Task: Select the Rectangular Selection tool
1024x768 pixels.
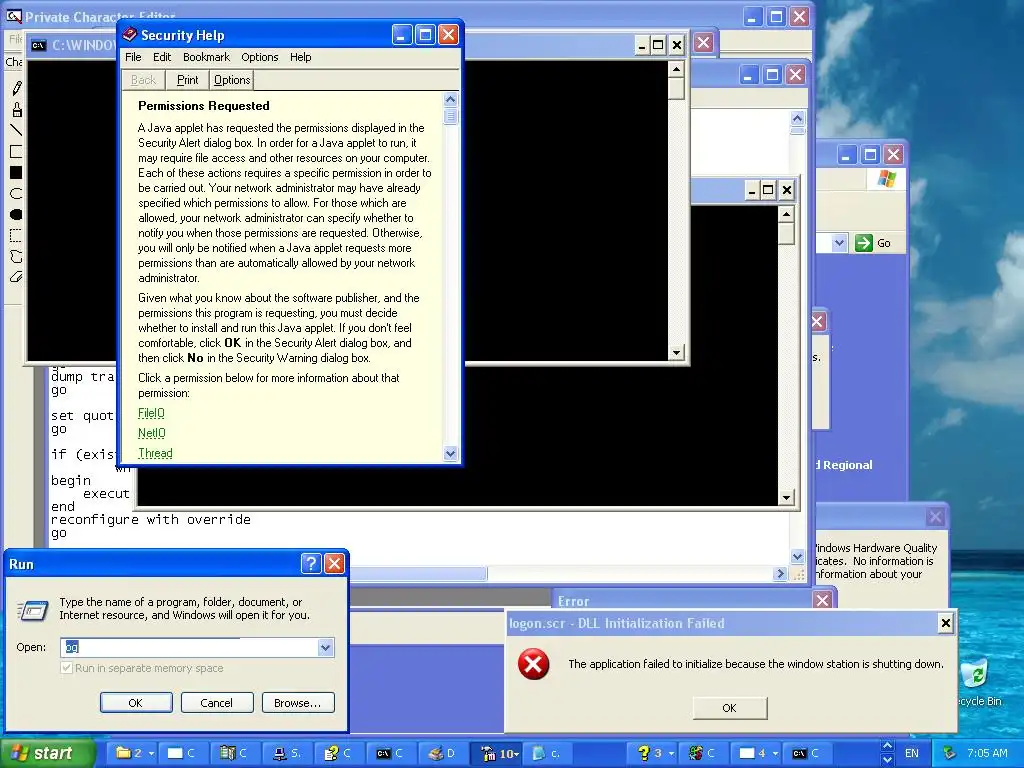Action: pyautogui.click(x=16, y=235)
